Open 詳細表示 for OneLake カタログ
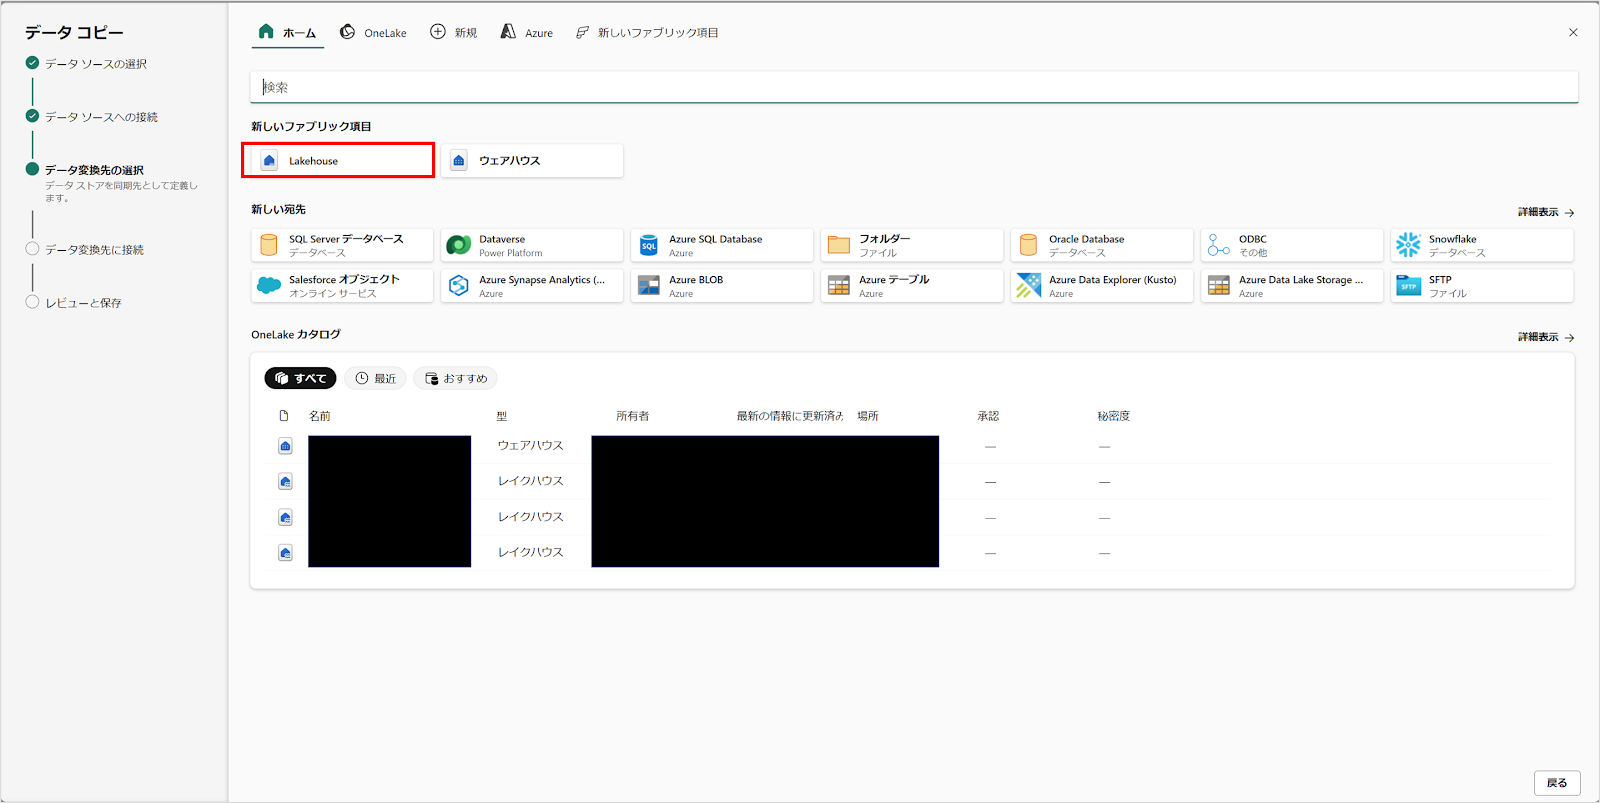The width and height of the screenshot is (1600, 803). 1546,337
